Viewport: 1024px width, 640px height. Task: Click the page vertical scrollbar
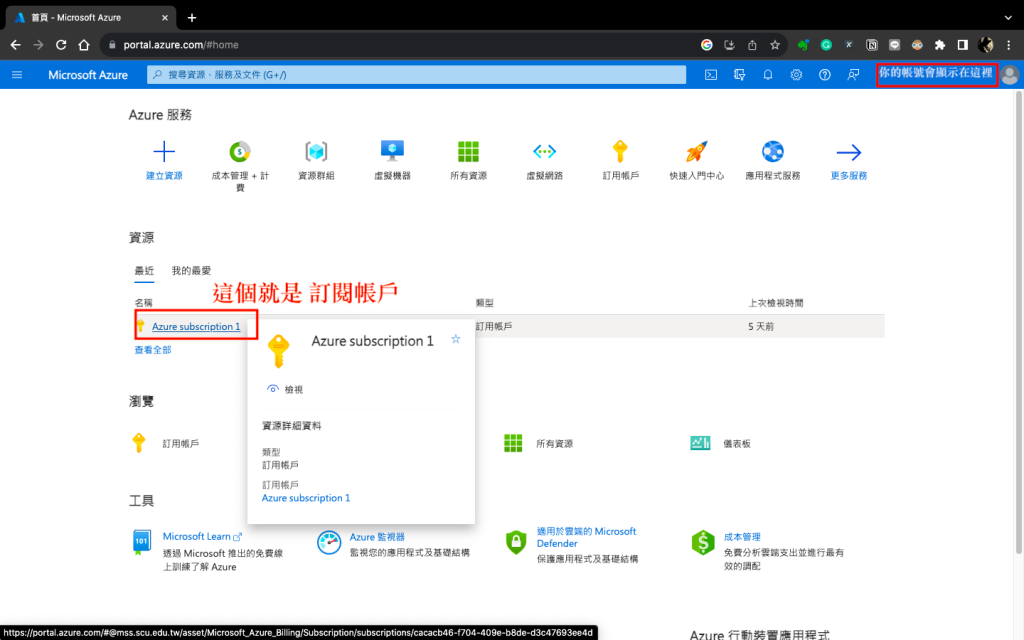coord(1019,323)
